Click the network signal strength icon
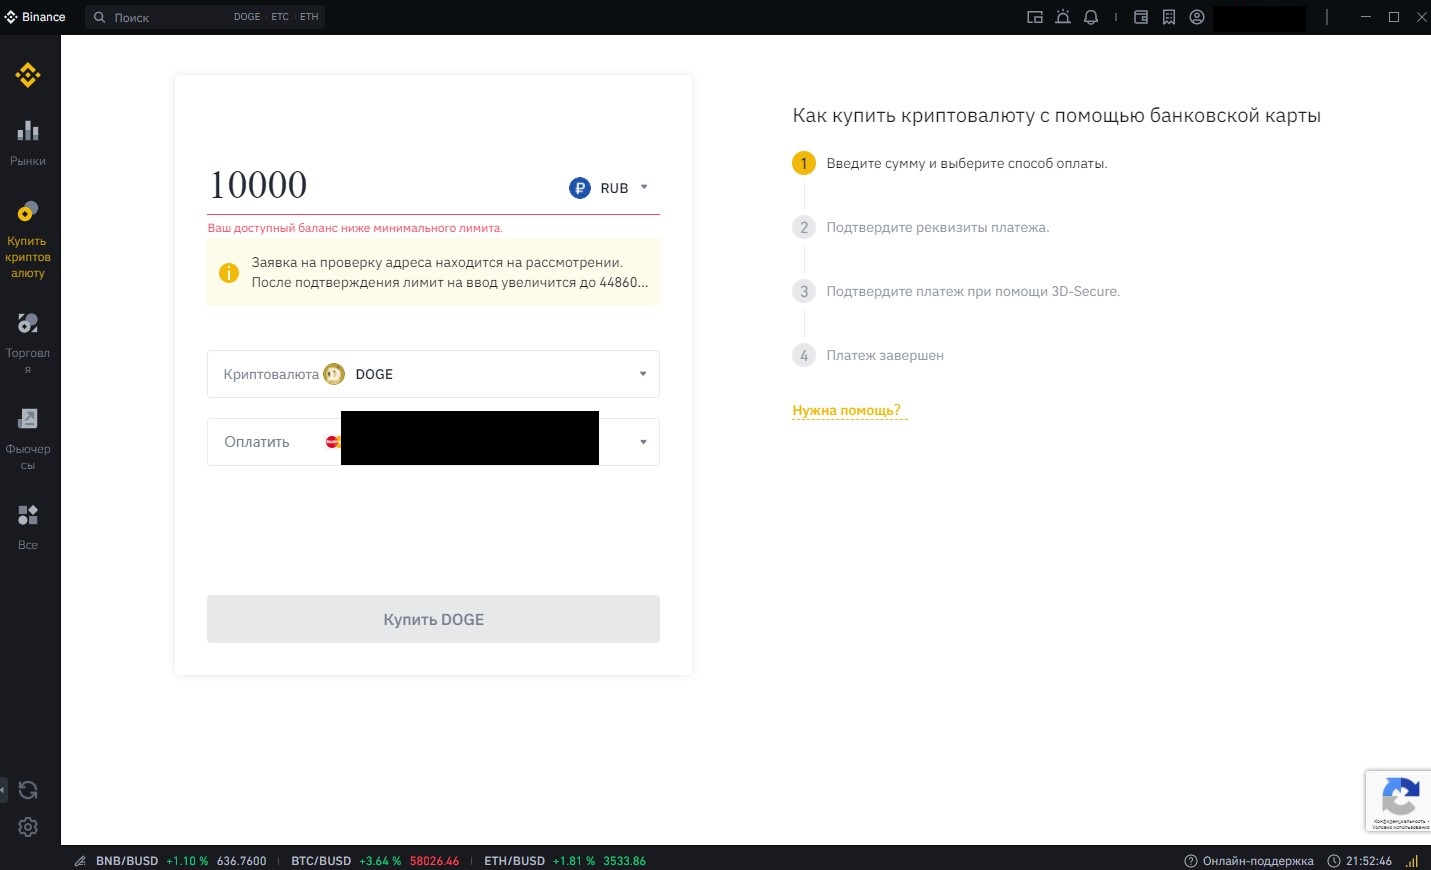 [1412, 861]
